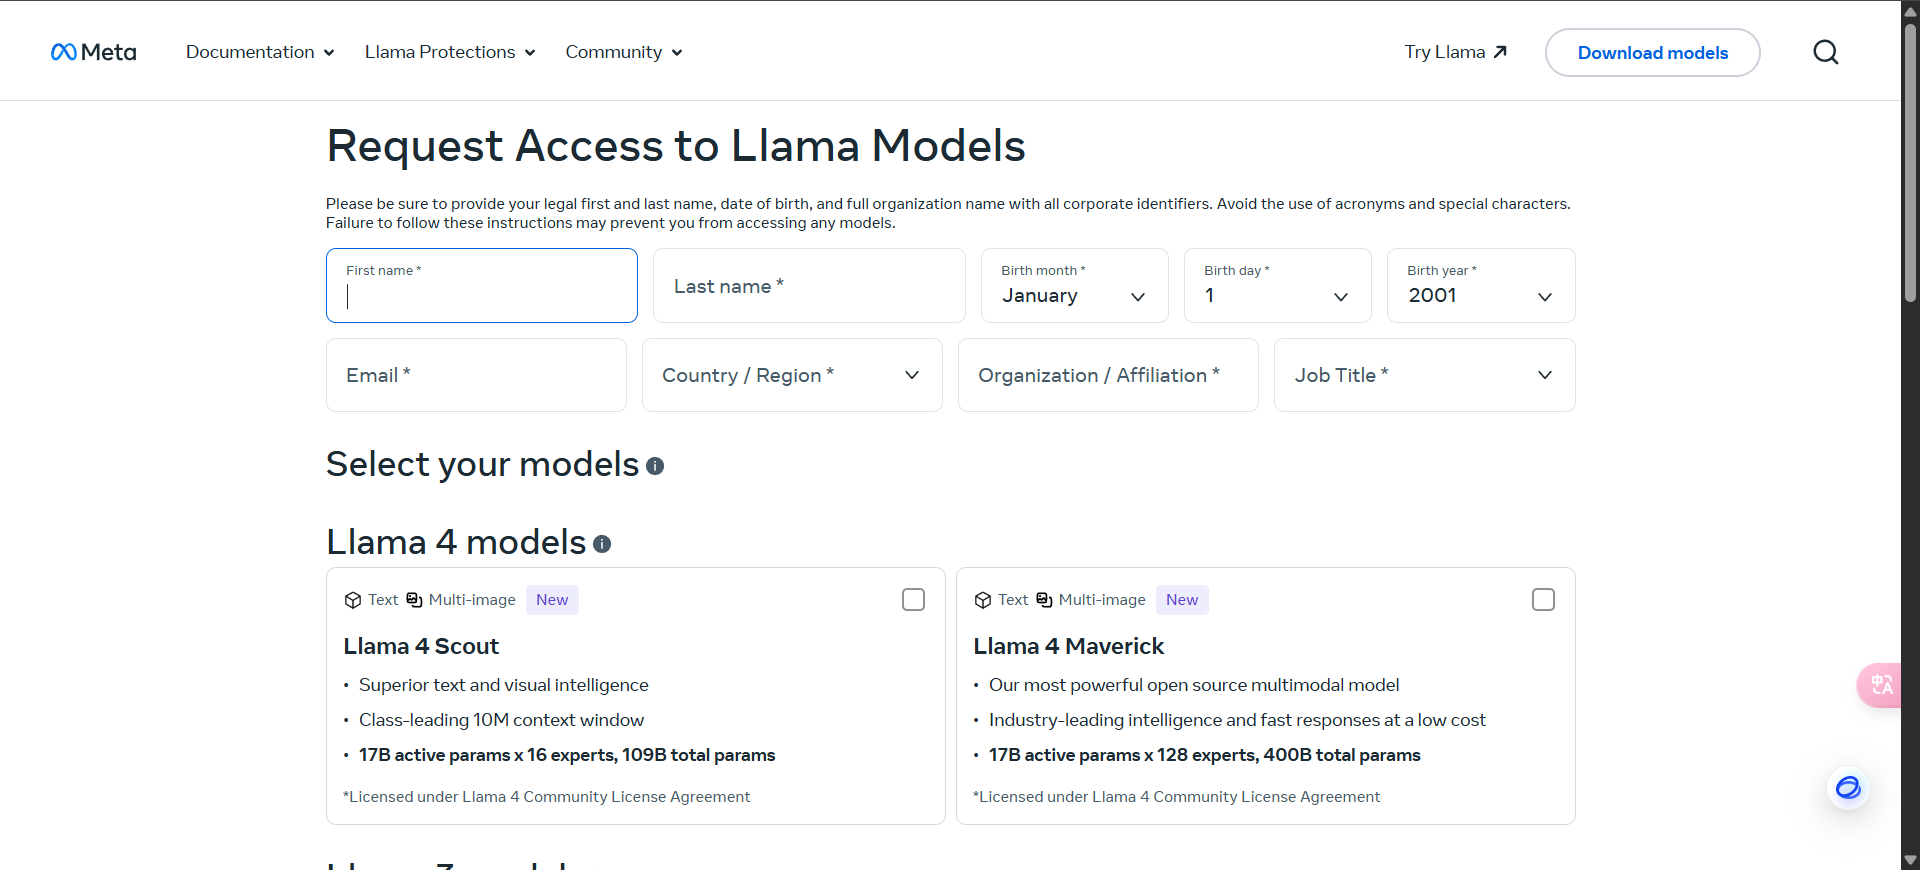
Task: Click the Email field
Action: (476, 375)
